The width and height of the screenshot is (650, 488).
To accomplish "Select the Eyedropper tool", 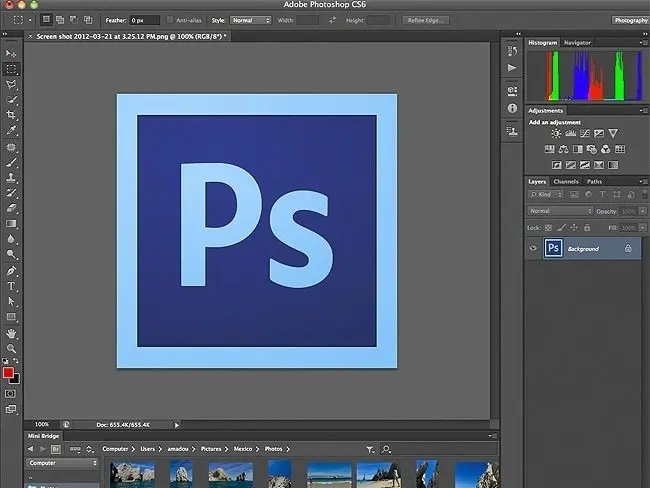I will point(11,131).
